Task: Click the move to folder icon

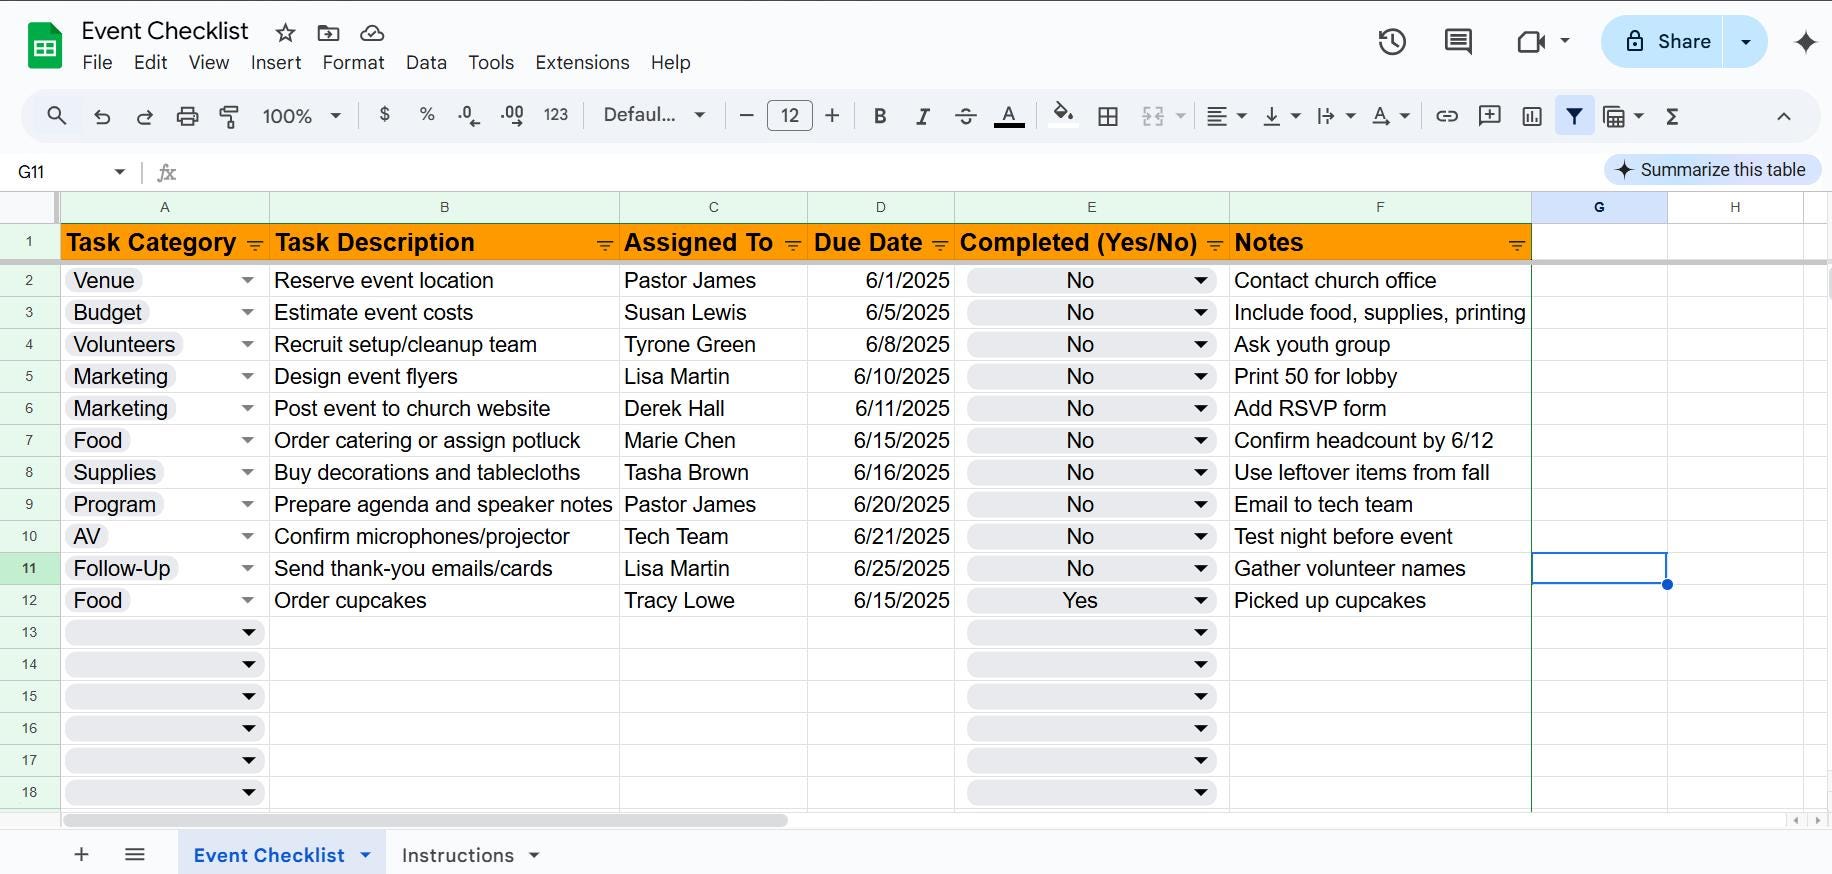Action: (x=328, y=33)
